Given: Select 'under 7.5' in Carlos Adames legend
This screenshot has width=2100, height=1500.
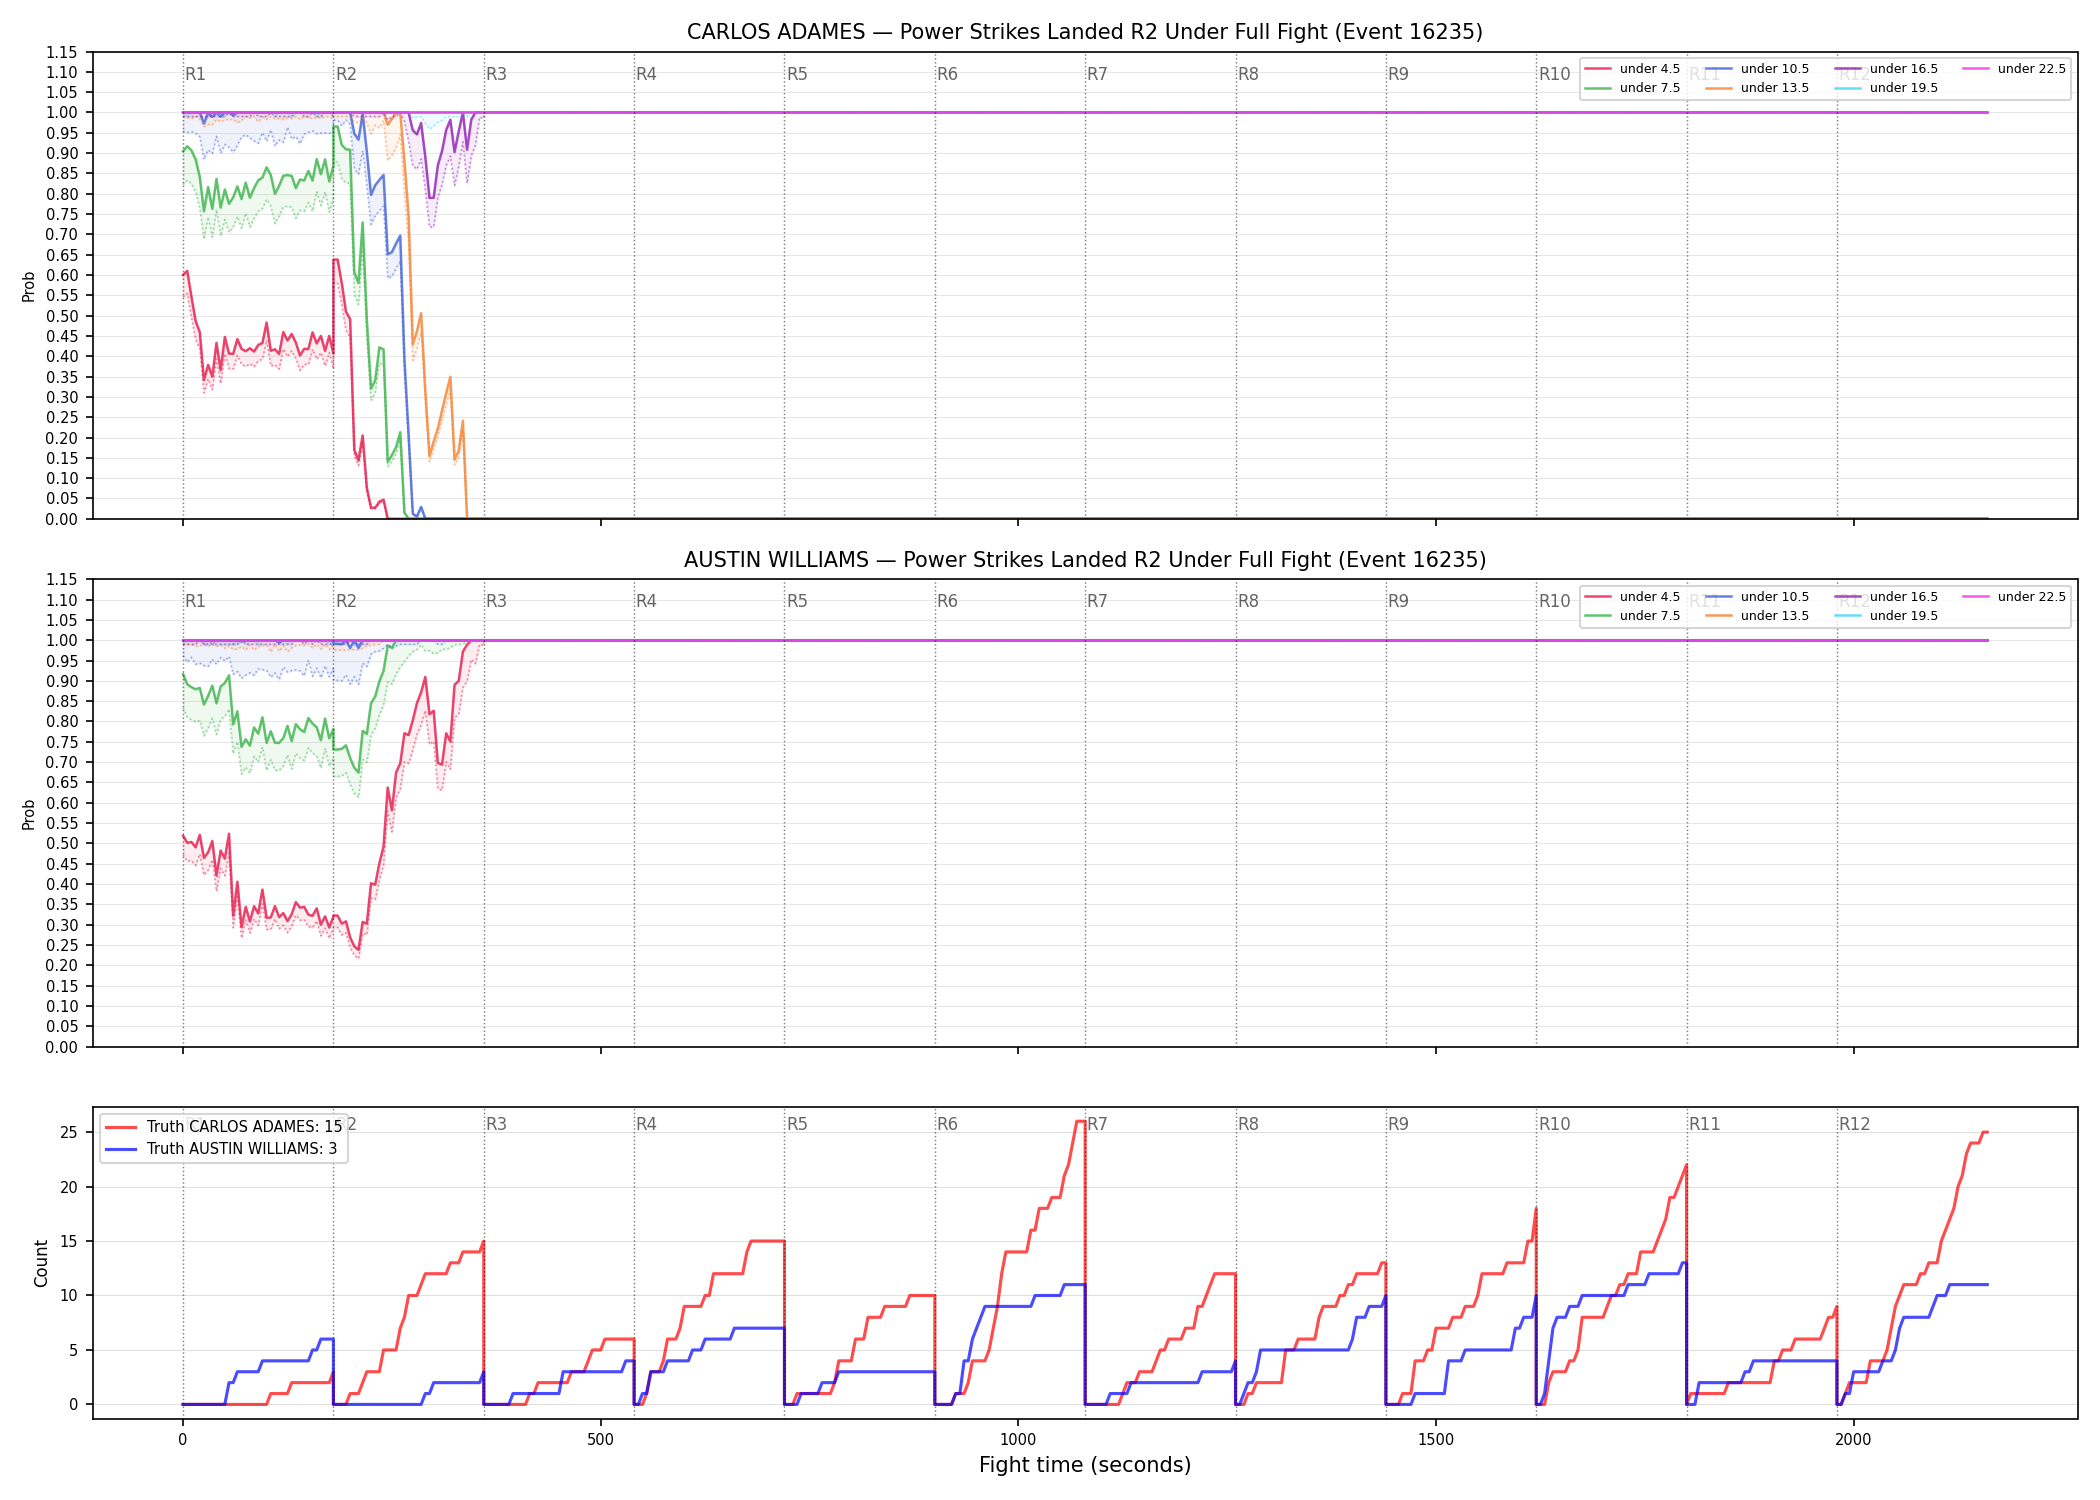Looking at the screenshot, I should [1633, 88].
